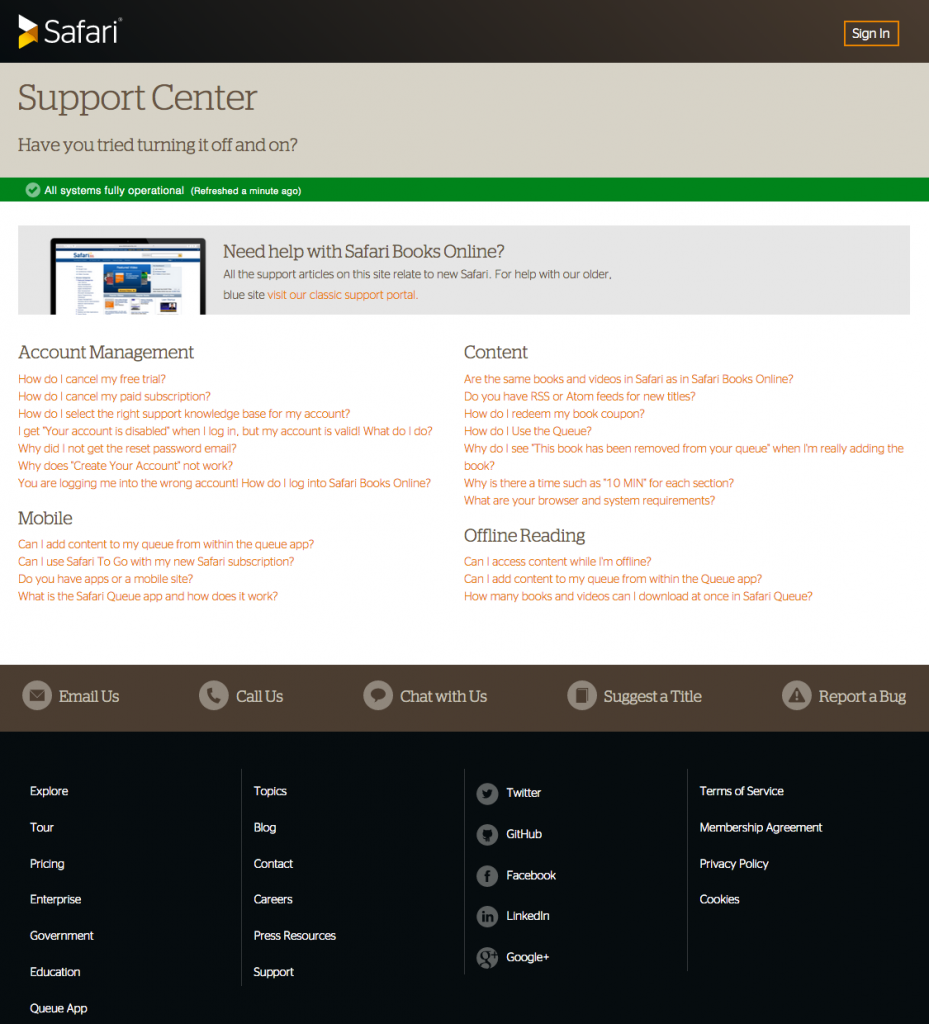Open Topics in the footer
929x1024 pixels.
(x=270, y=791)
